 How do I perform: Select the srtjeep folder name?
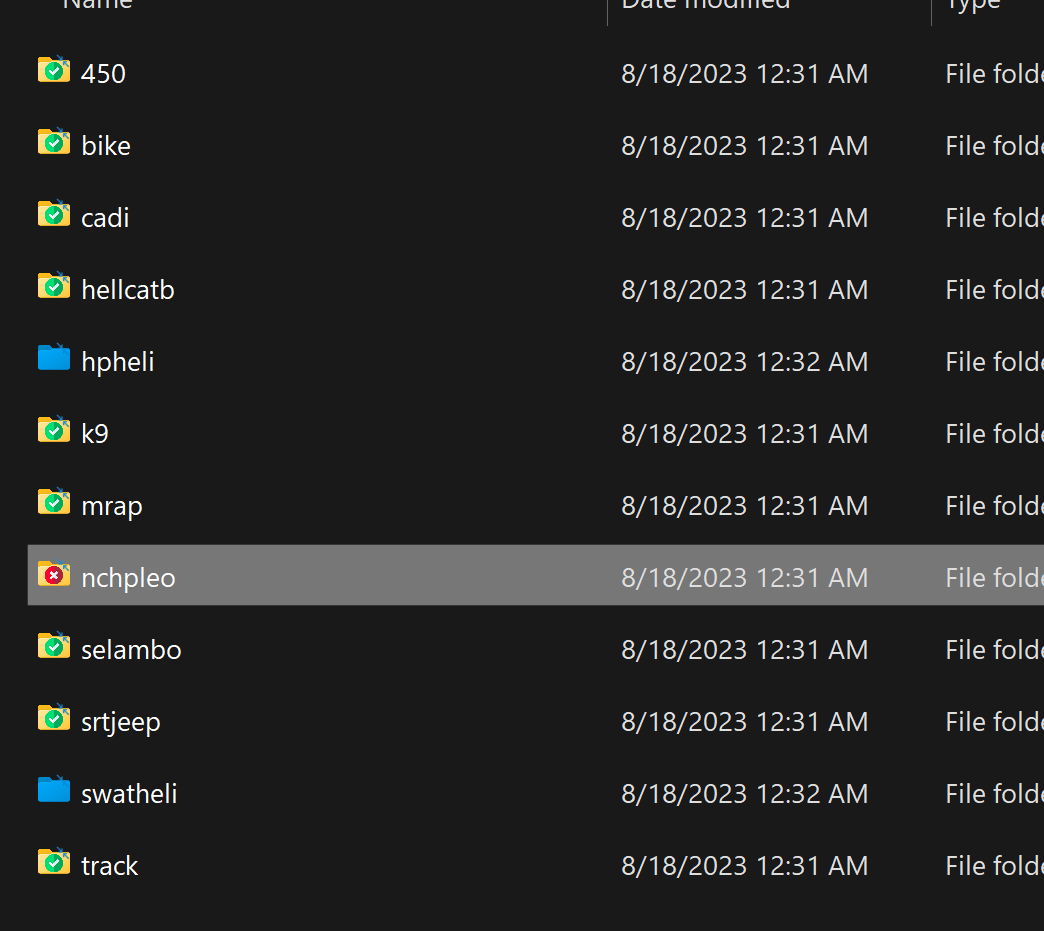(x=121, y=722)
